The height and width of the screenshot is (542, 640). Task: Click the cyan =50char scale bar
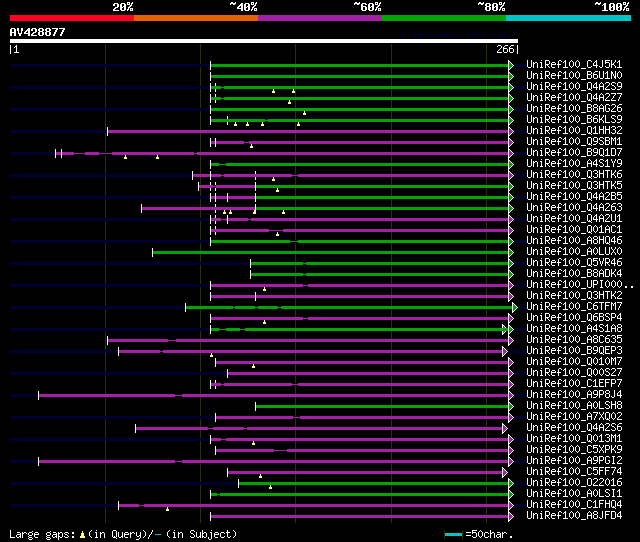click(x=453, y=534)
